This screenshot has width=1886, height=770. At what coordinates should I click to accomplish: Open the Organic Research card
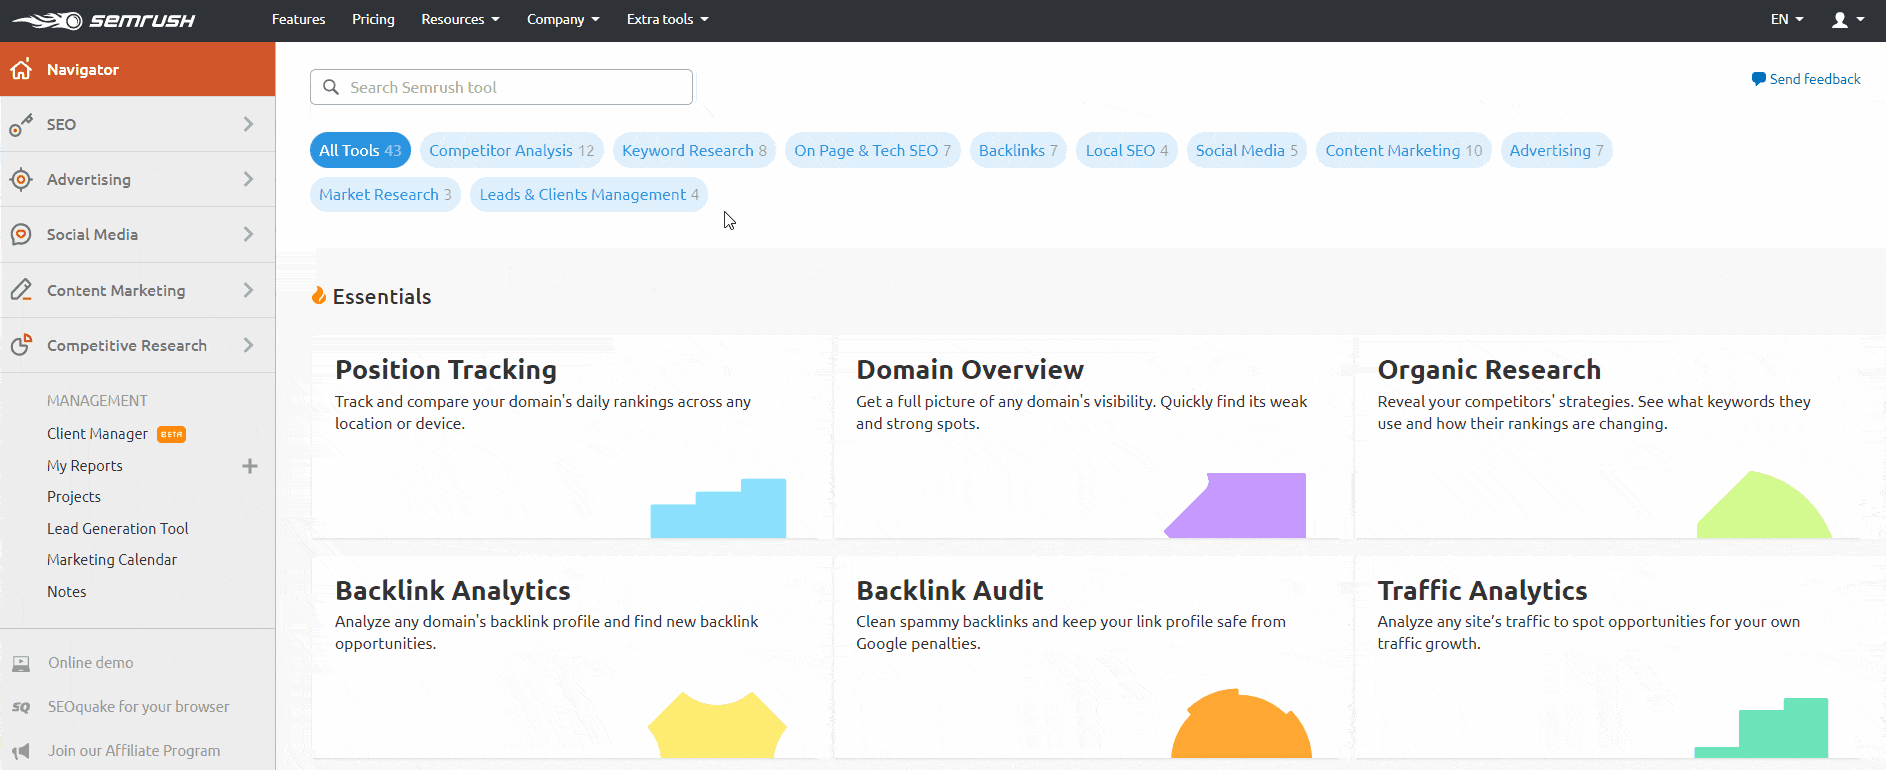1615,437
